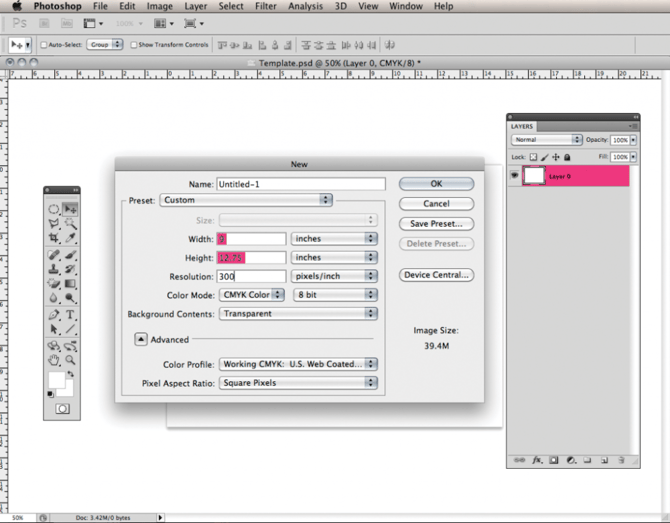Image resolution: width=670 pixels, height=523 pixels.
Task: Reset default foreground and background colors
Action: coord(50,394)
